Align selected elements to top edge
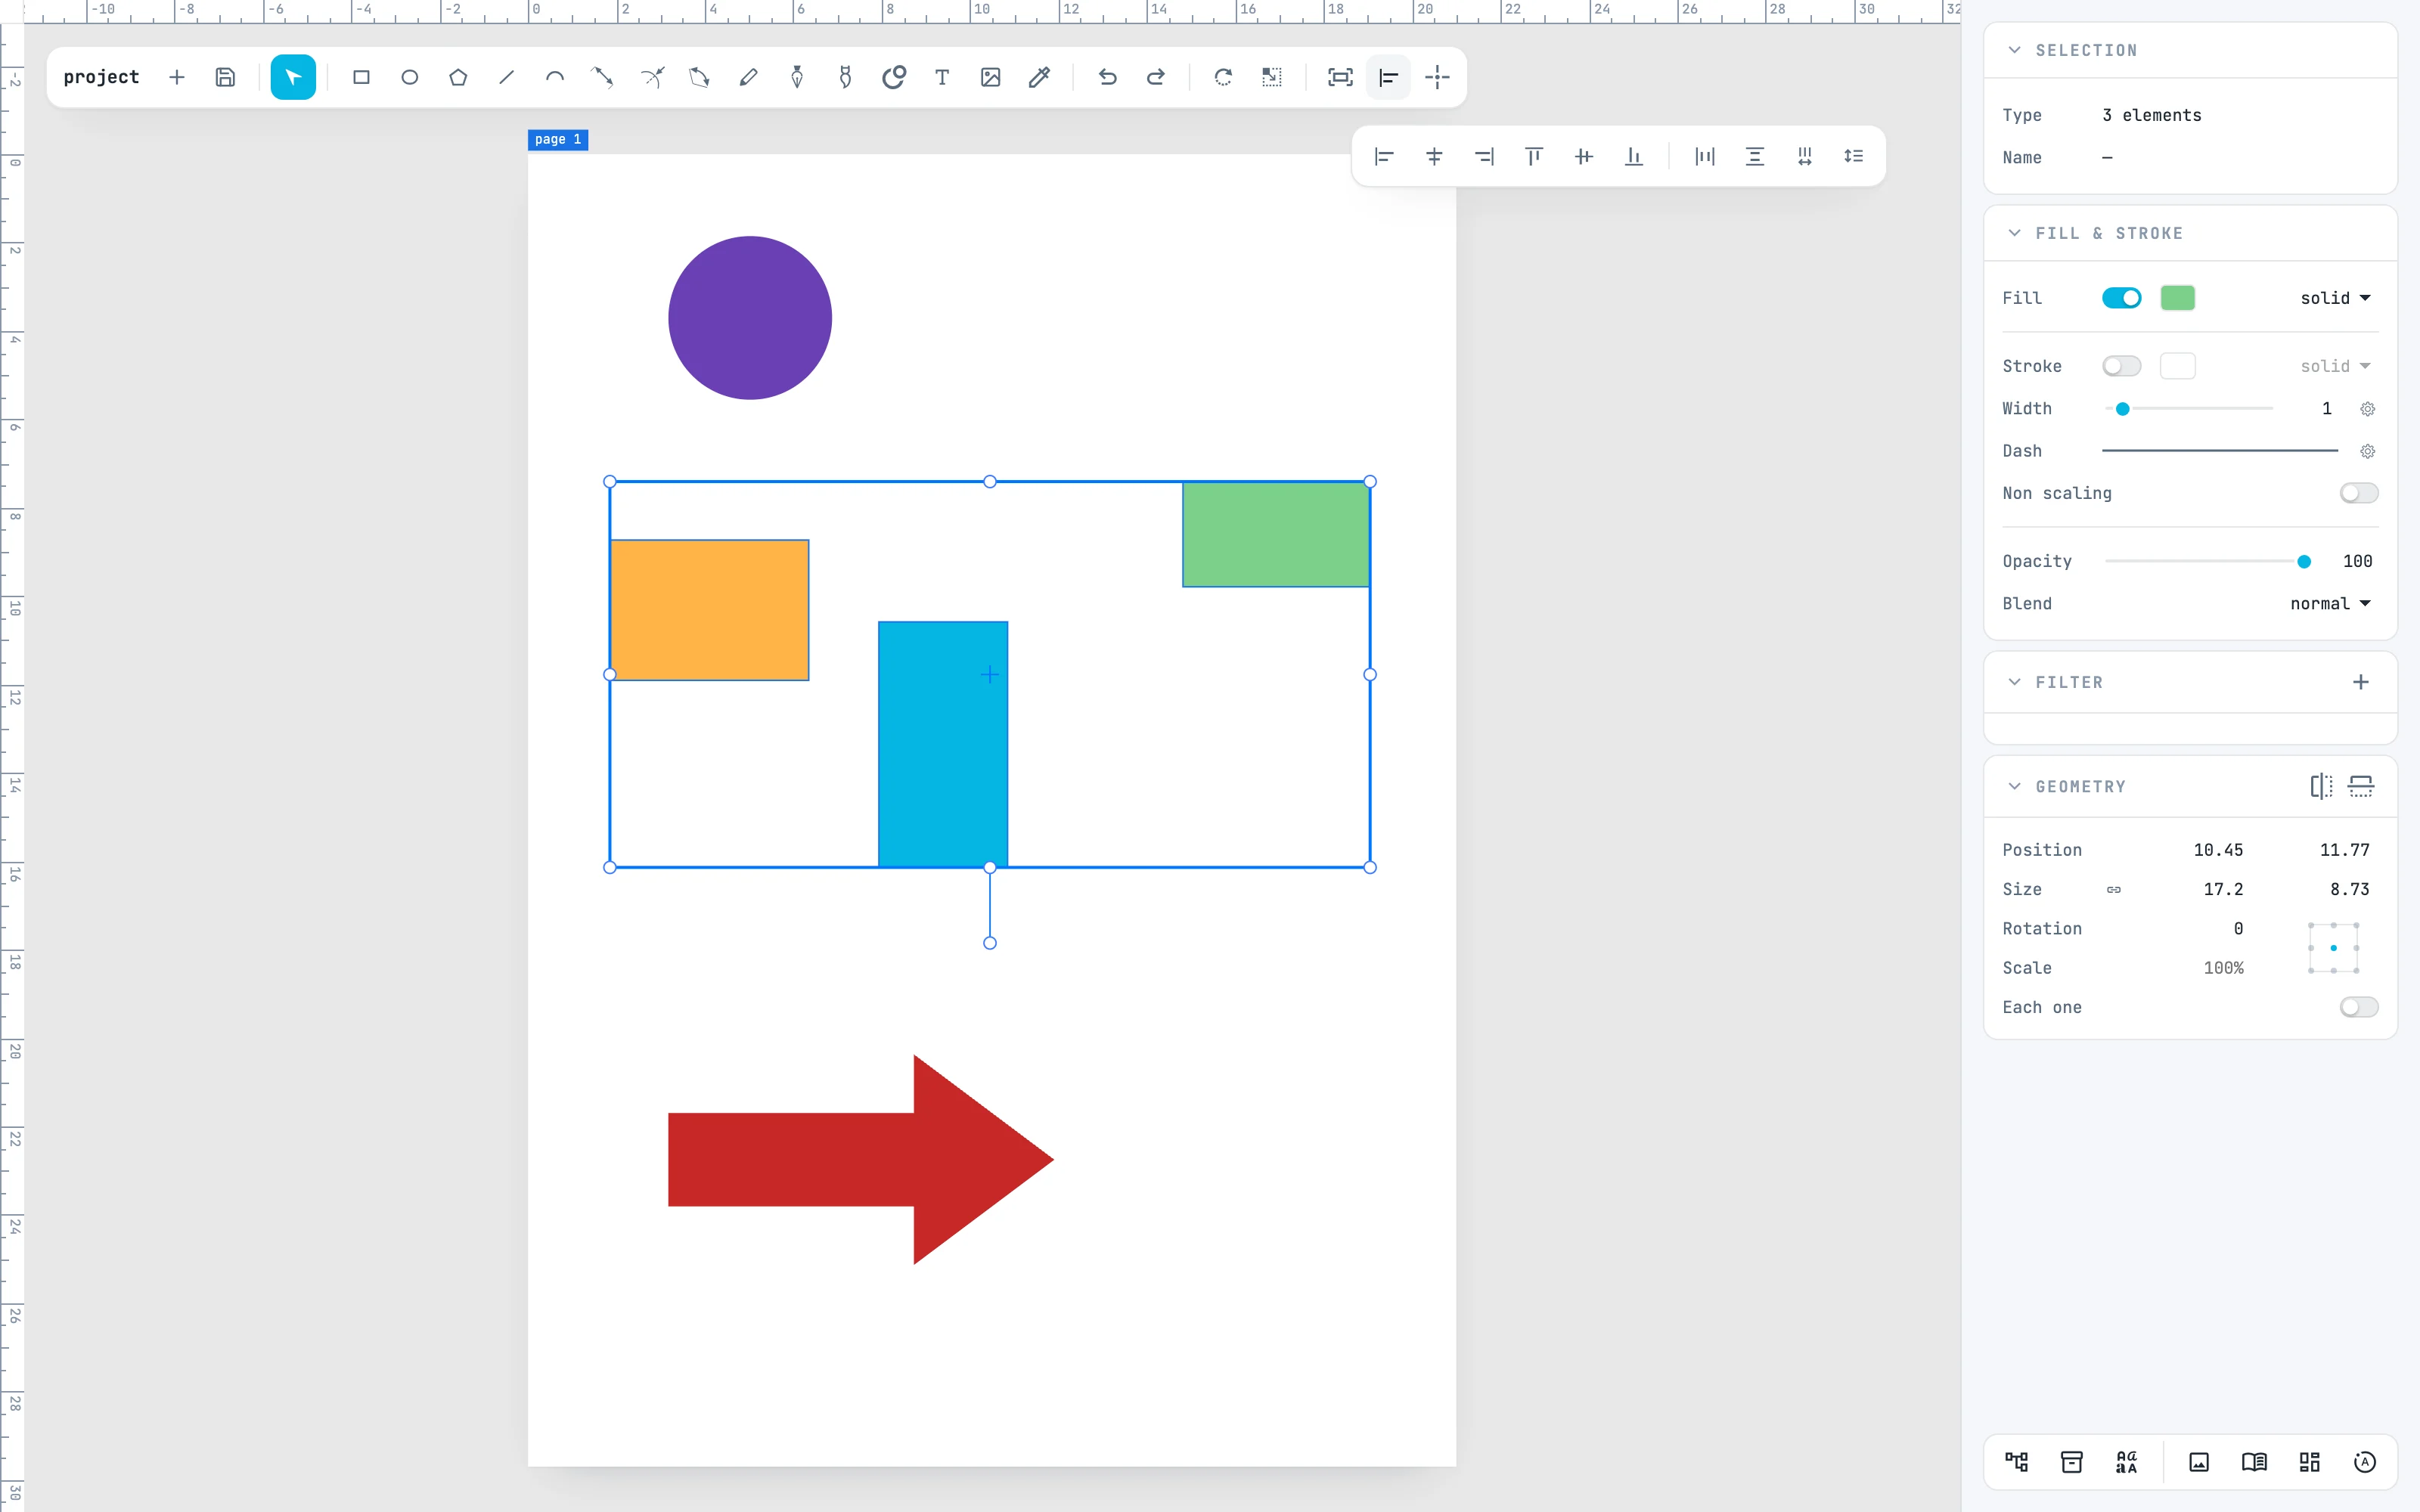The height and width of the screenshot is (1512, 2420). tap(1534, 156)
